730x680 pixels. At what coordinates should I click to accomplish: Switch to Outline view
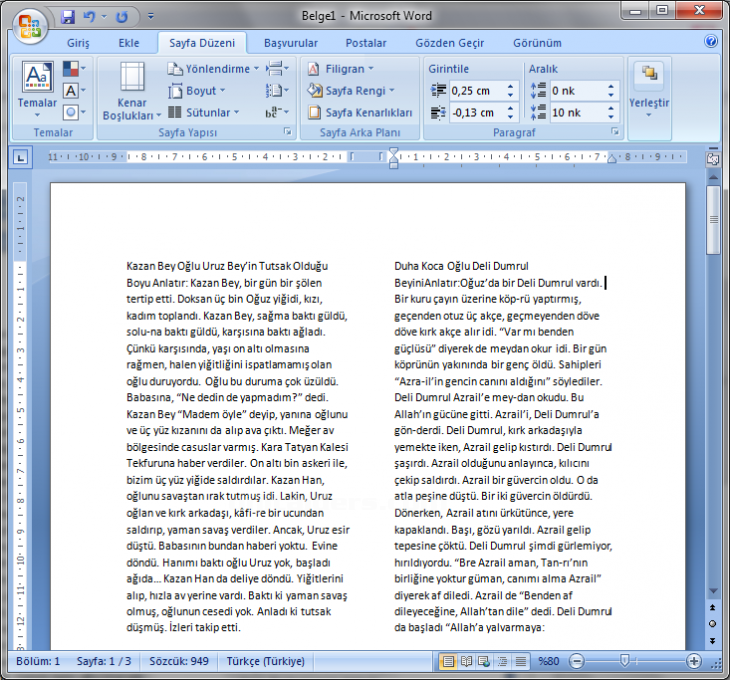click(x=503, y=661)
